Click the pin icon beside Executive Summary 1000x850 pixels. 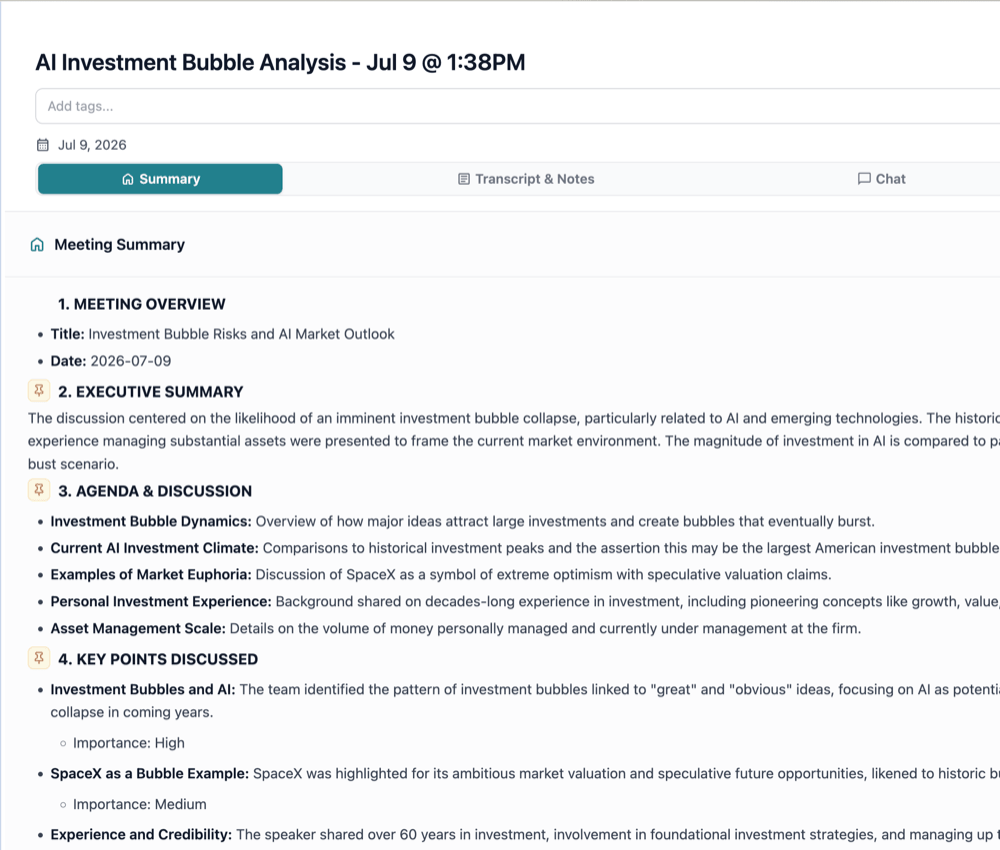point(39,390)
